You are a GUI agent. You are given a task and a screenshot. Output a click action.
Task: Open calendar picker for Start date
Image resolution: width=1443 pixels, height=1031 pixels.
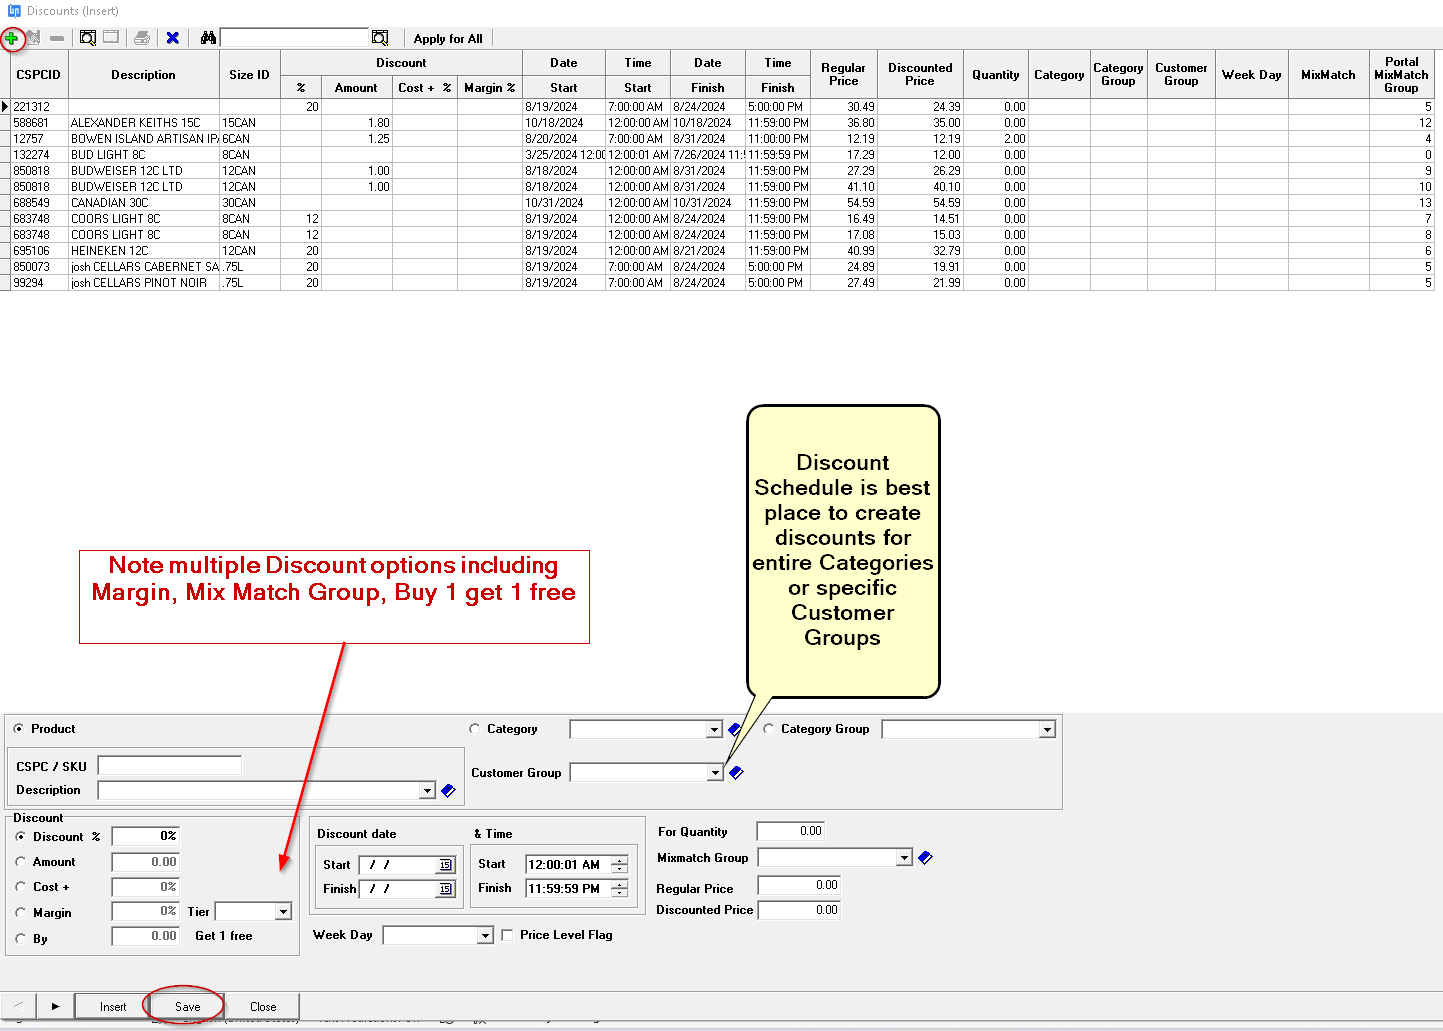446,865
